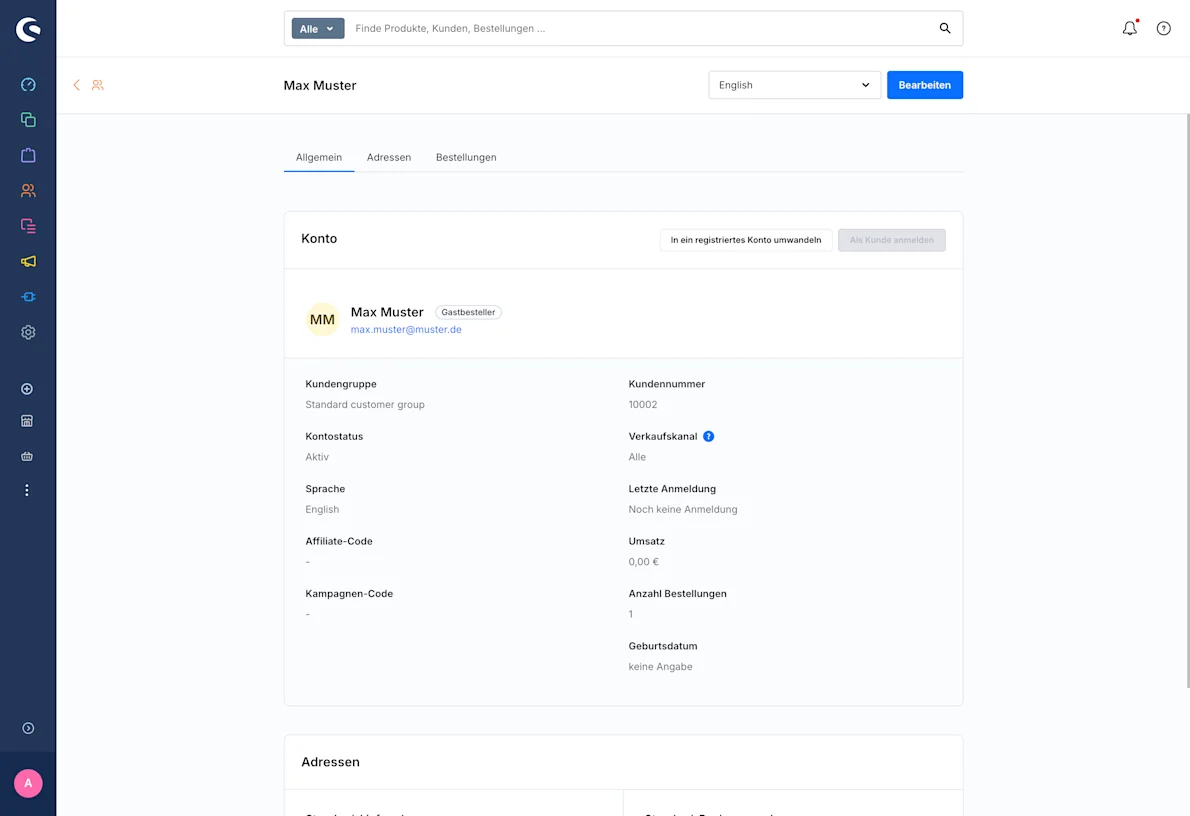1190x816 pixels.
Task: Click the Aktiv account status value
Action: (x=317, y=457)
